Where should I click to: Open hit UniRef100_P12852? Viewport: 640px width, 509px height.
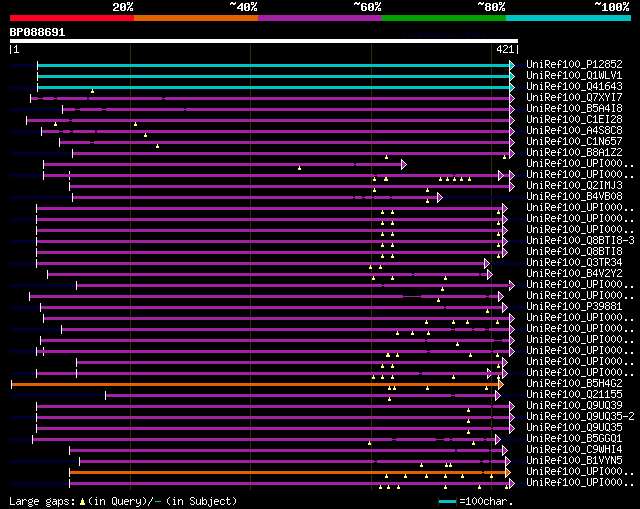click(x=574, y=64)
